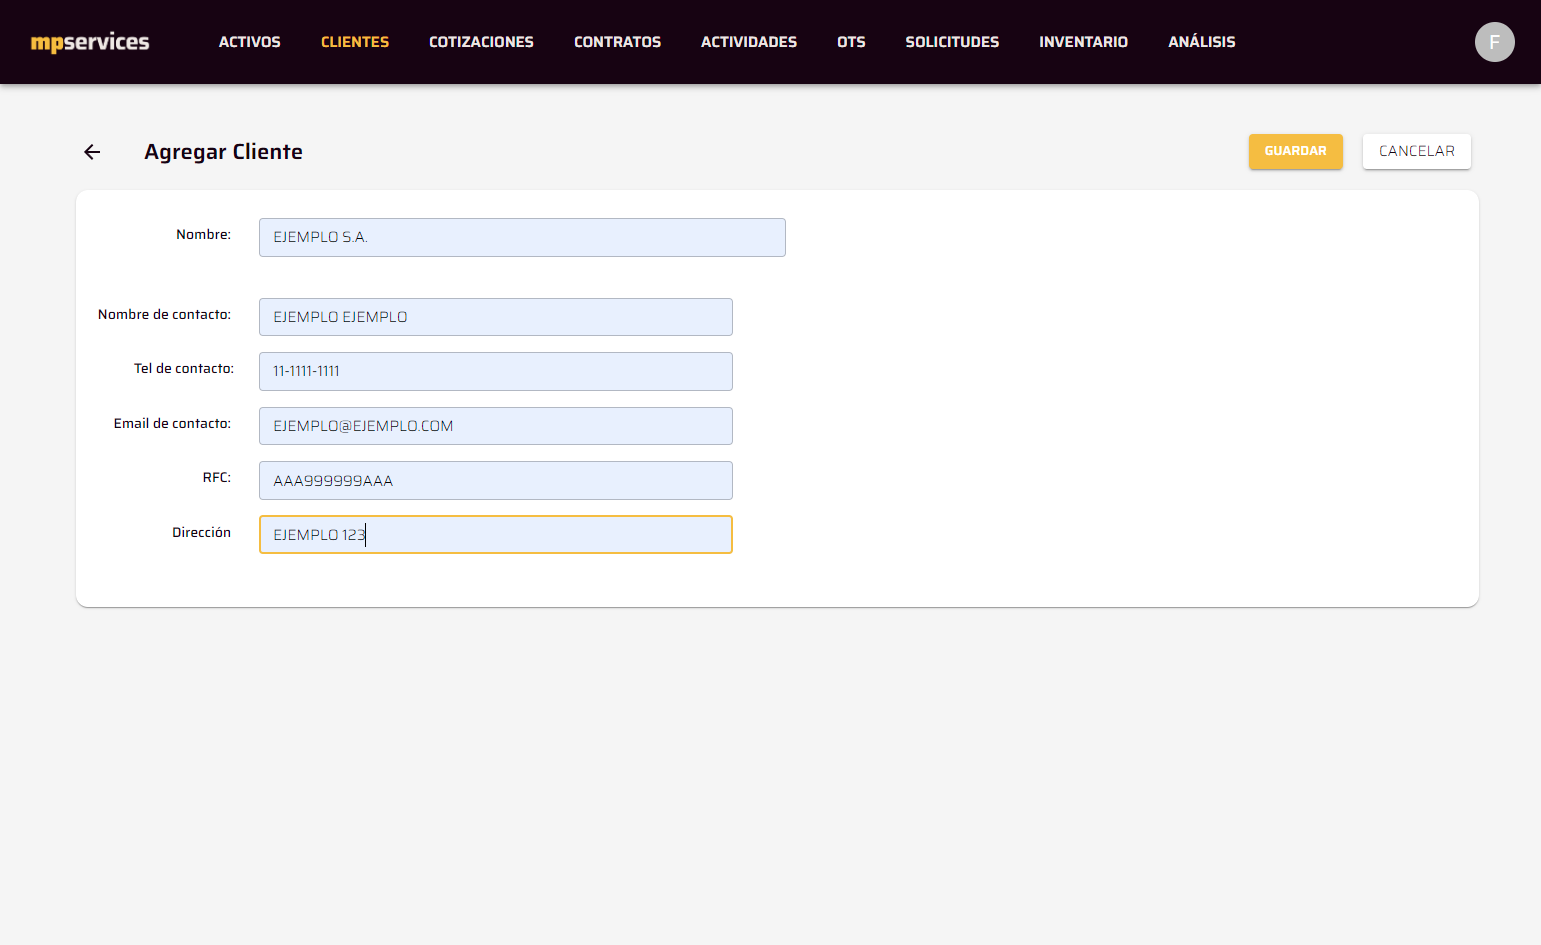
Task: Click the Dirección label
Action: 201,533
